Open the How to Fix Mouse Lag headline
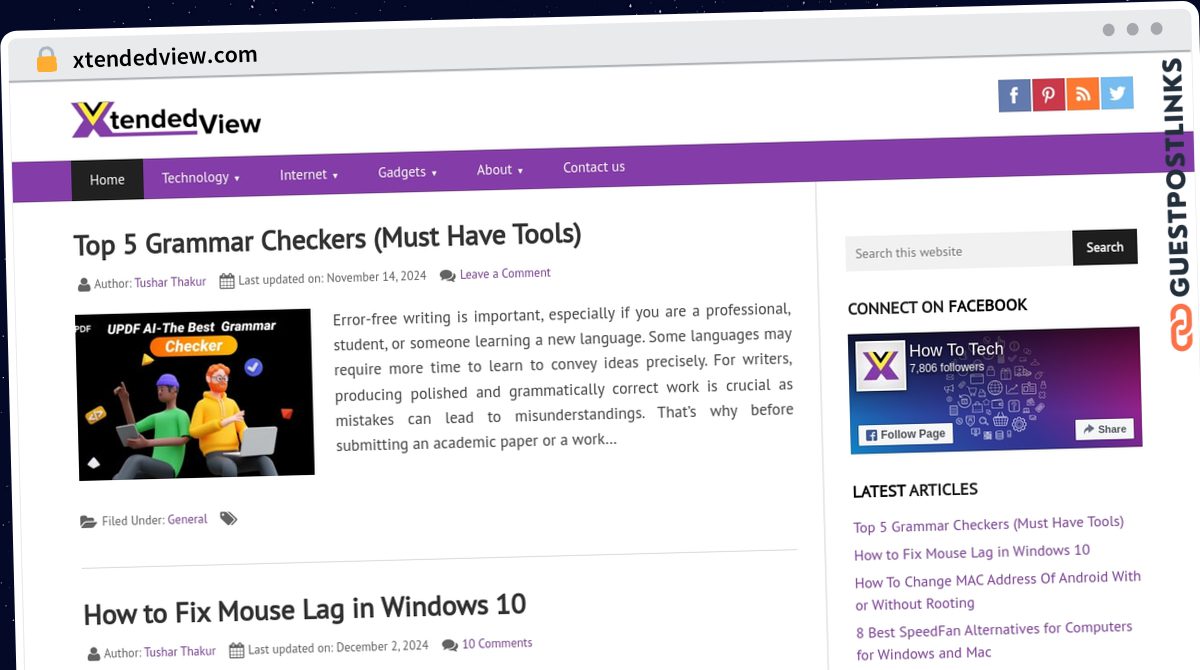 point(305,608)
